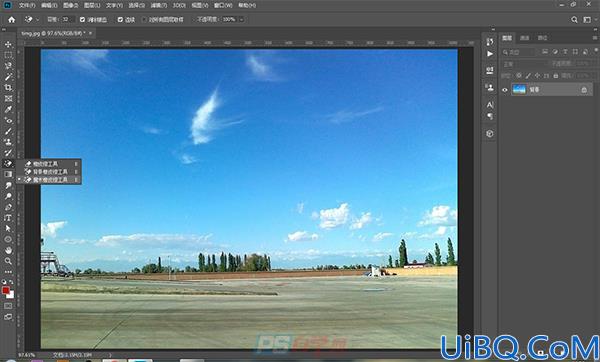Viewport: 600px width, 362px height.
Task: Select the Path Selection tool
Action: pyautogui.click(x=8, y=228)
